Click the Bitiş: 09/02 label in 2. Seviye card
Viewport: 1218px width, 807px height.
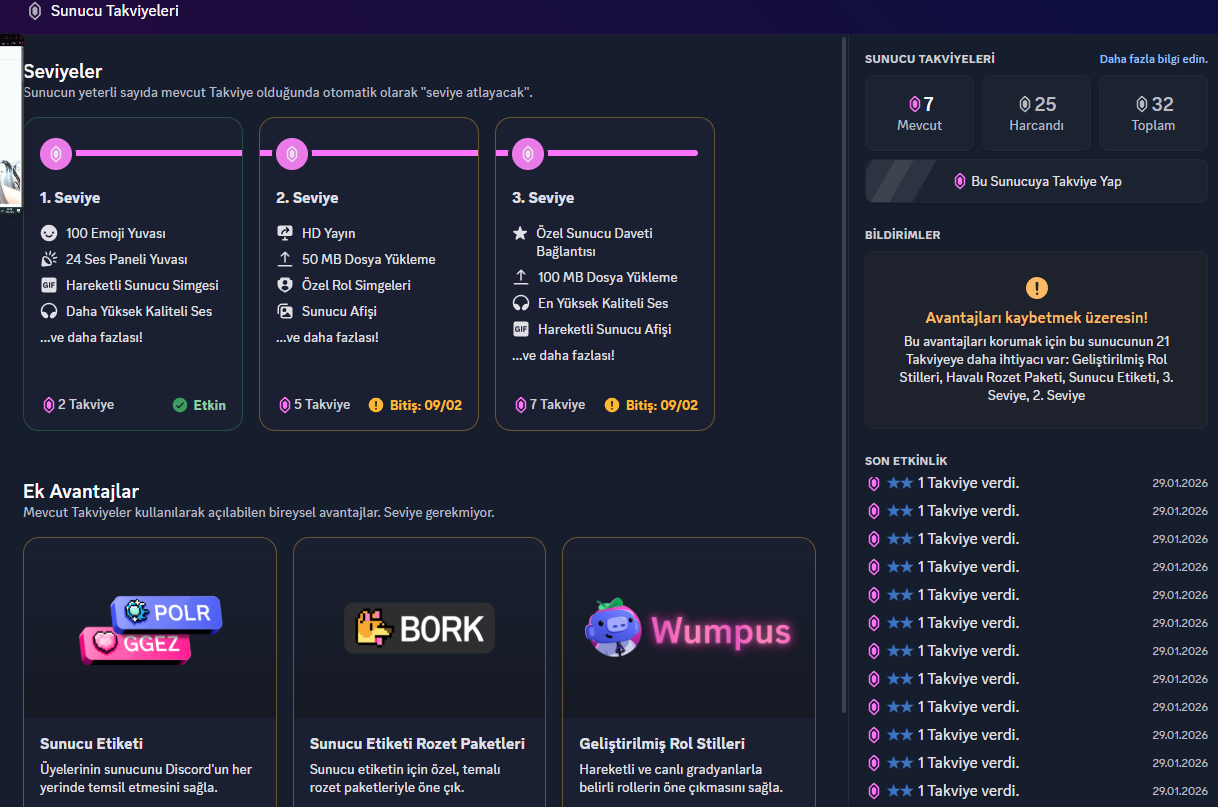[x=426, y=405]
